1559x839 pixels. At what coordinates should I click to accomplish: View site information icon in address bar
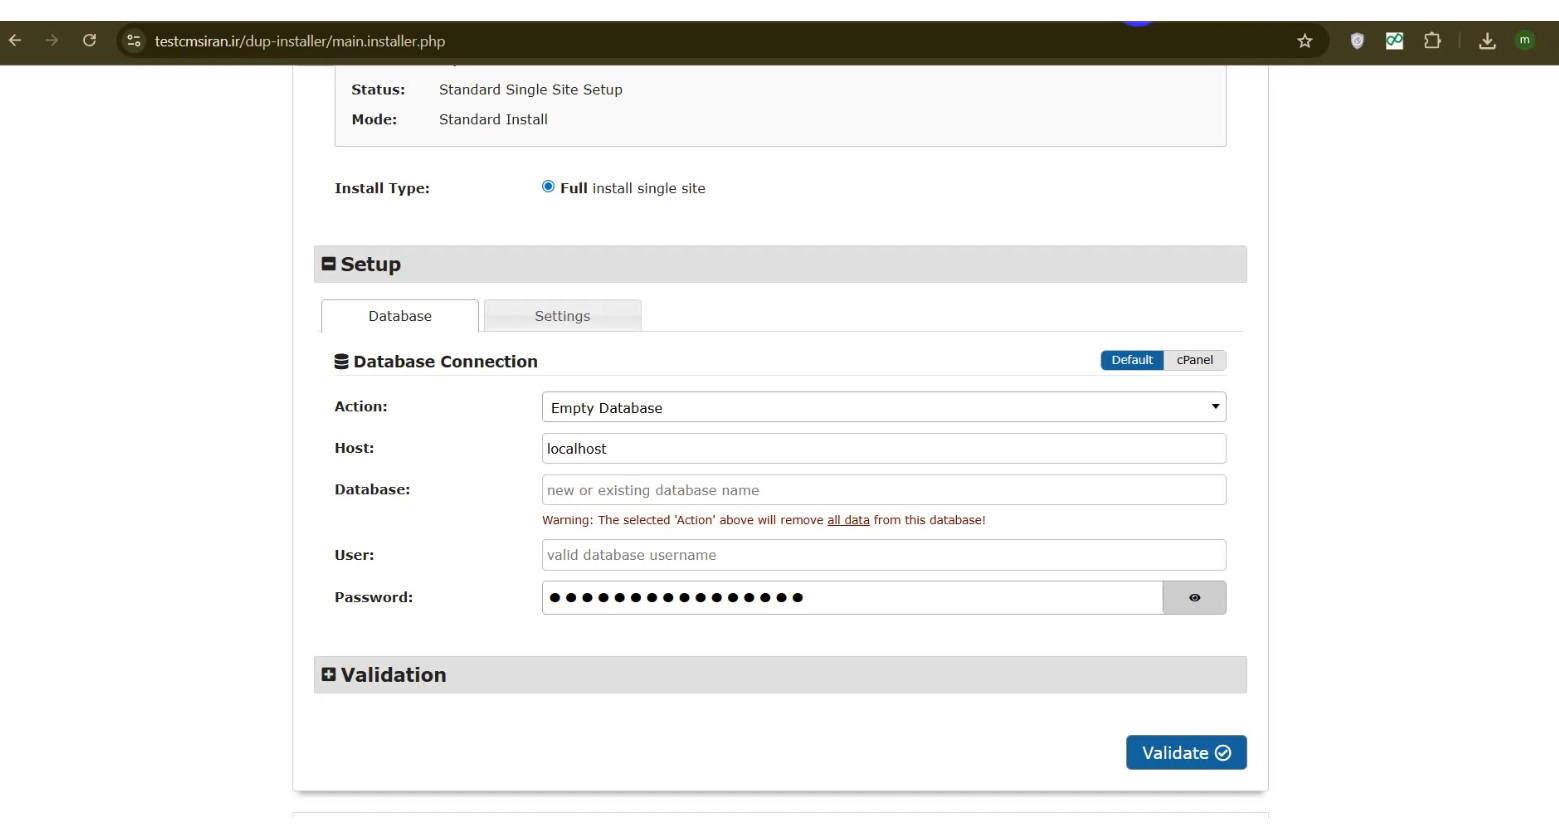point(134,41)
